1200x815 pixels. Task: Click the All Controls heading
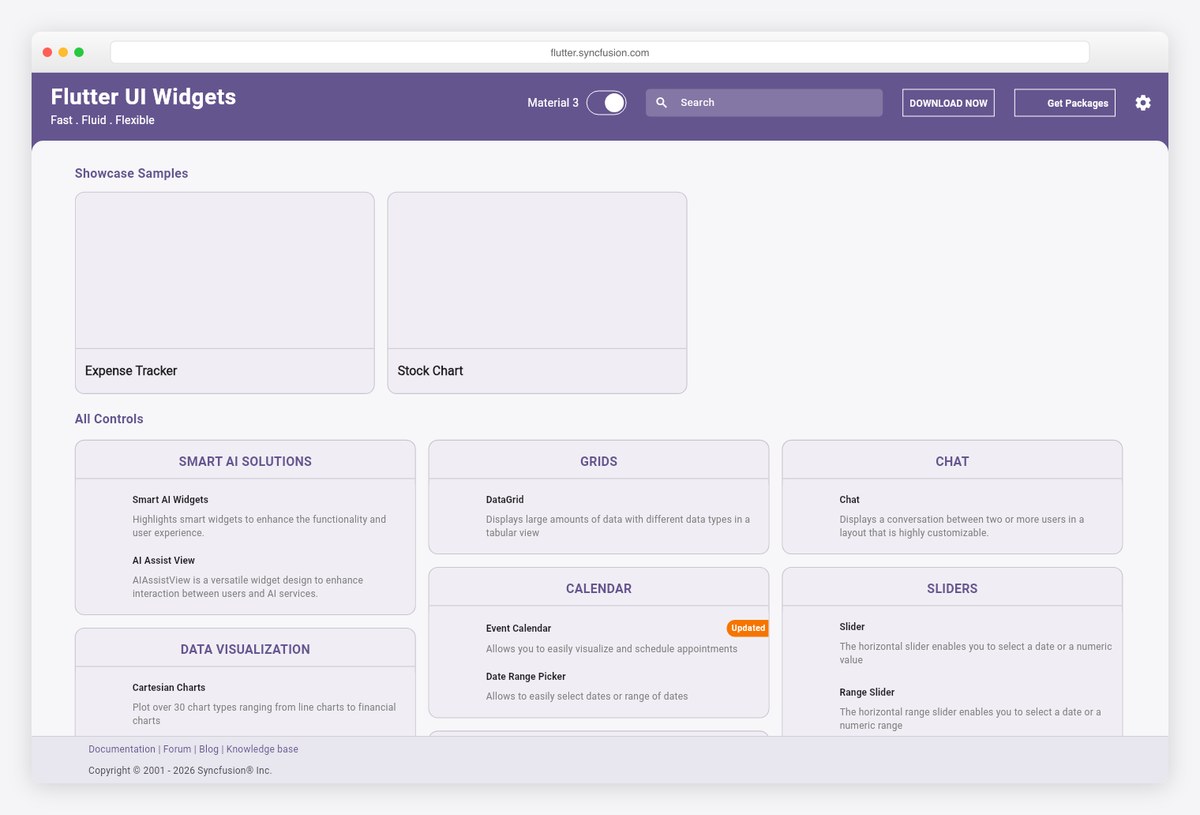coord(109,419)
